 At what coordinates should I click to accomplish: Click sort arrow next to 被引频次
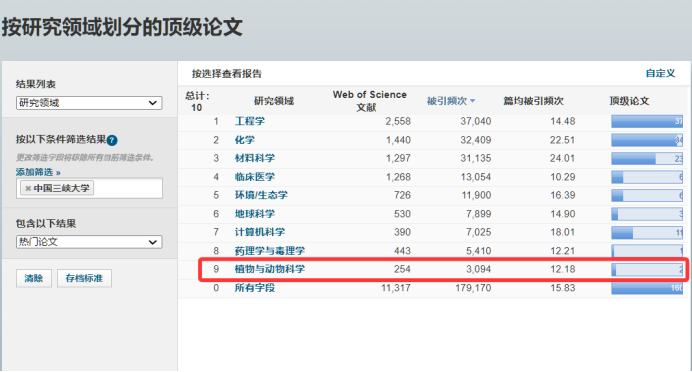473,101
